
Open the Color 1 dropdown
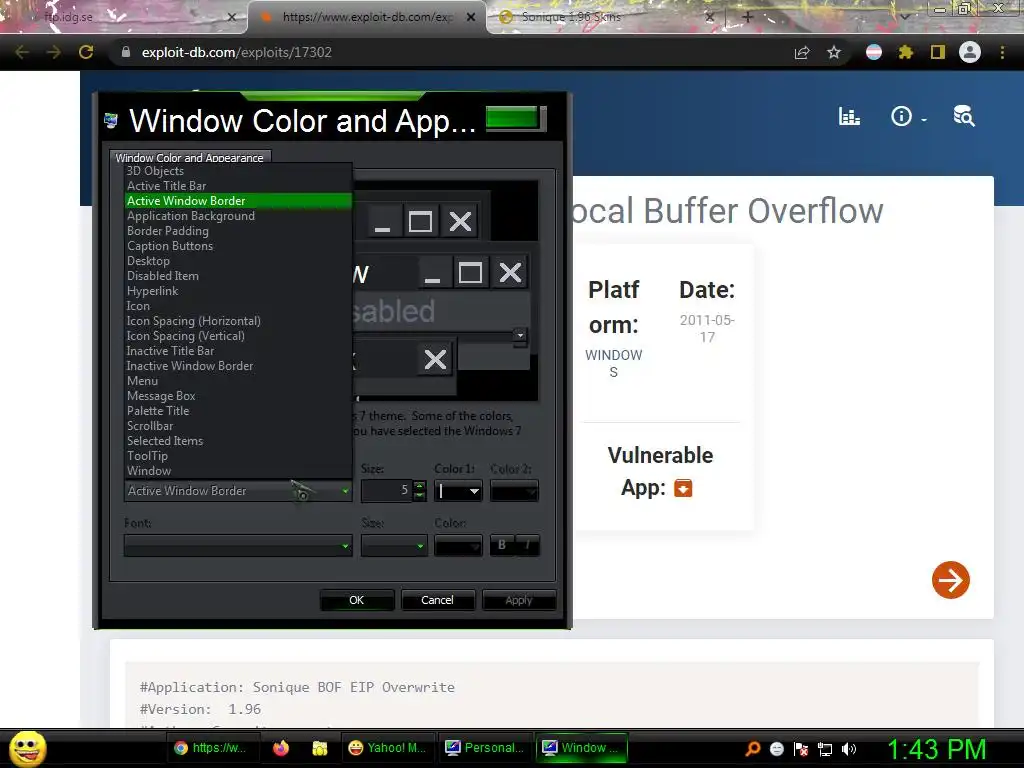pyautogui.click(x=458, y=491)
